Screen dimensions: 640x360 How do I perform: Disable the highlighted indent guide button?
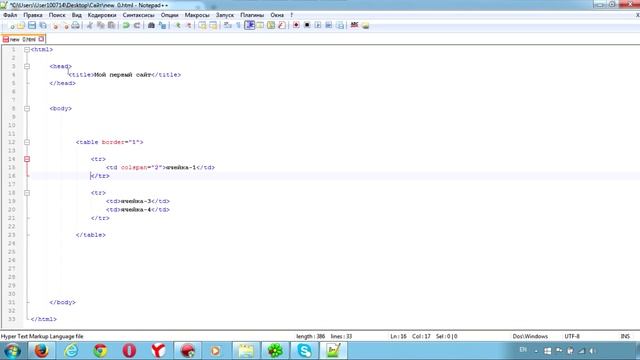(x=250, y=25)
